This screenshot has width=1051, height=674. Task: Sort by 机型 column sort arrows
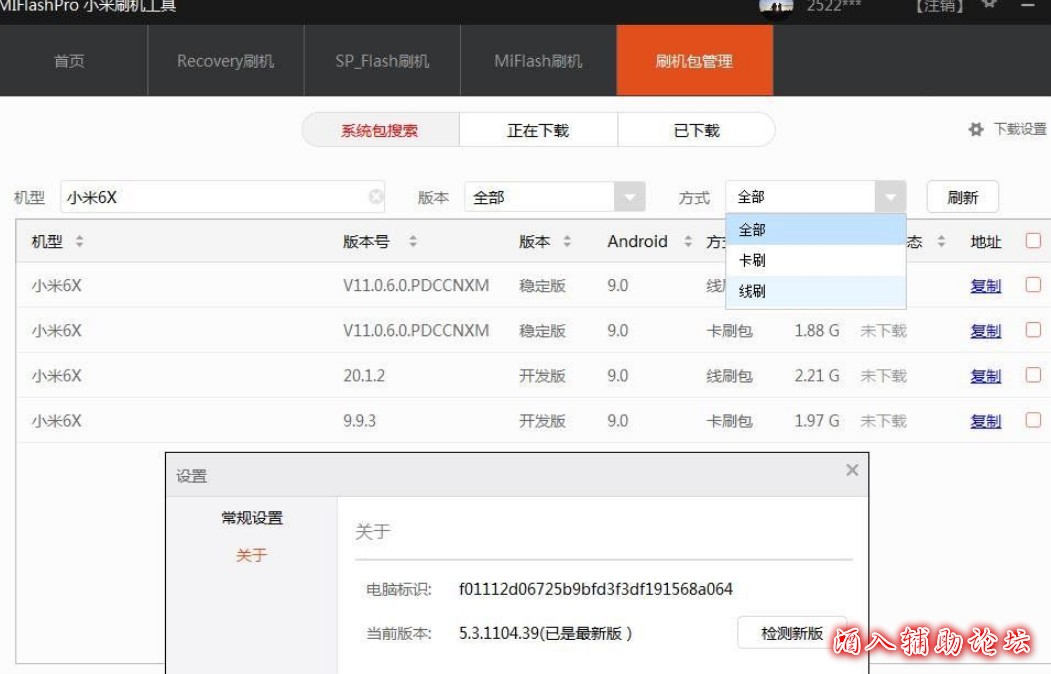click(80, 242)
